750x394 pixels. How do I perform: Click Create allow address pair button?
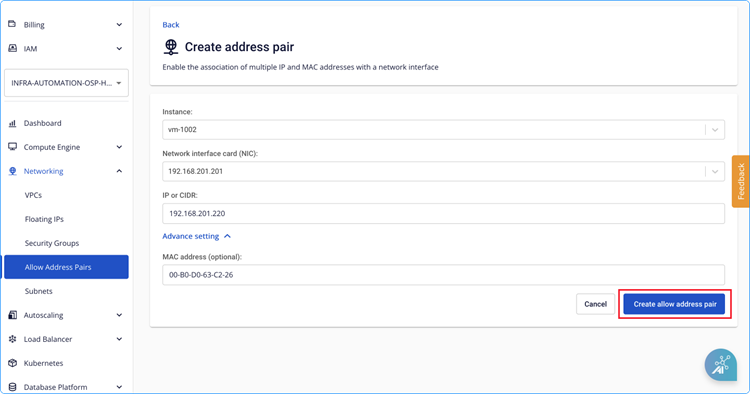click(674, 304)
